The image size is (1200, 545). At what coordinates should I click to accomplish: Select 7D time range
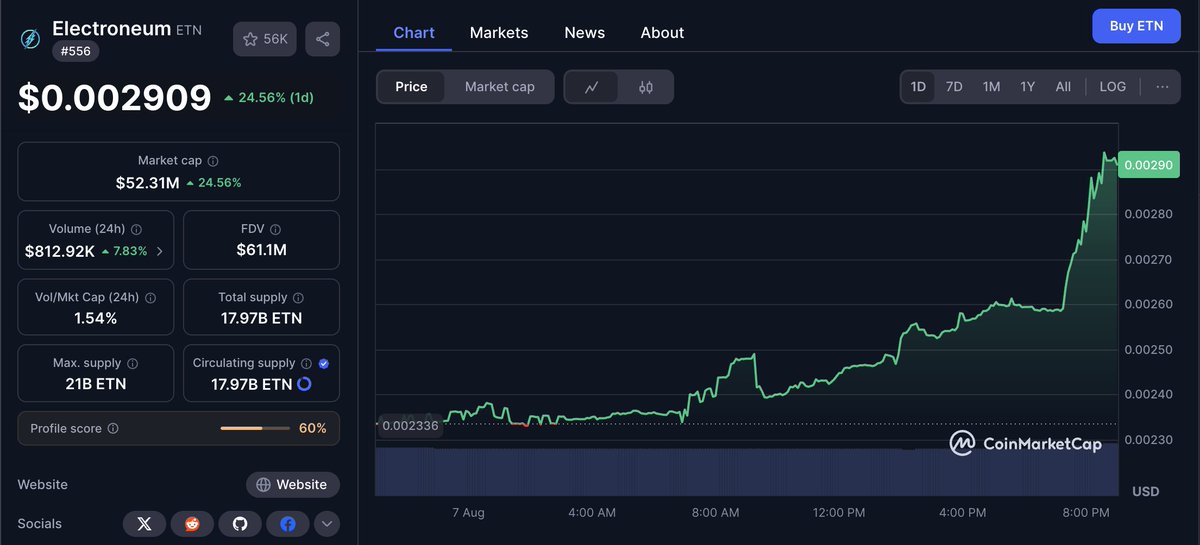click(954, 87)
